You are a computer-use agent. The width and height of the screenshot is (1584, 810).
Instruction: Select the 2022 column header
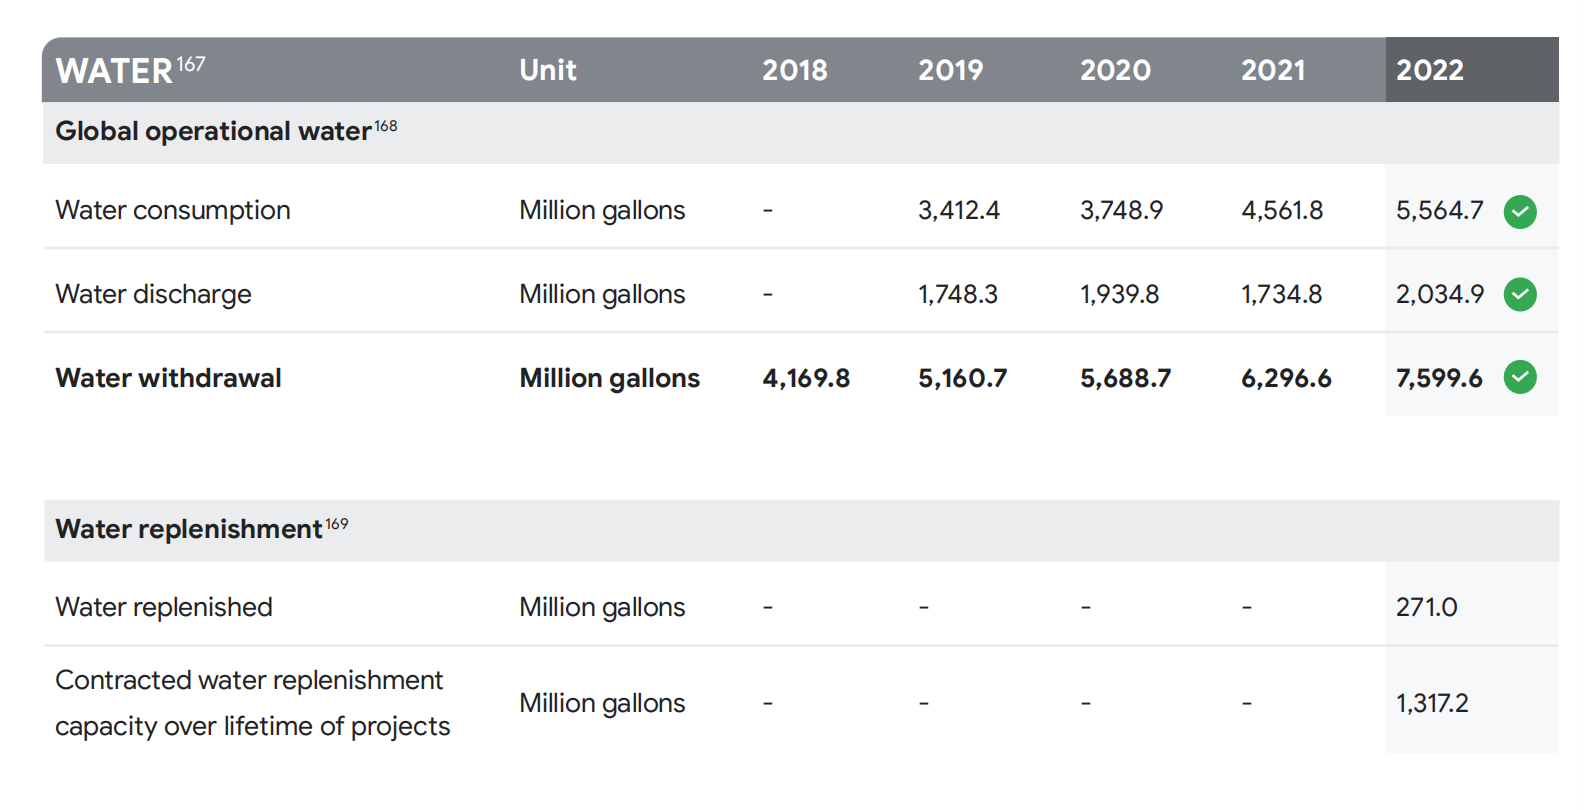tap(1429, 70)
